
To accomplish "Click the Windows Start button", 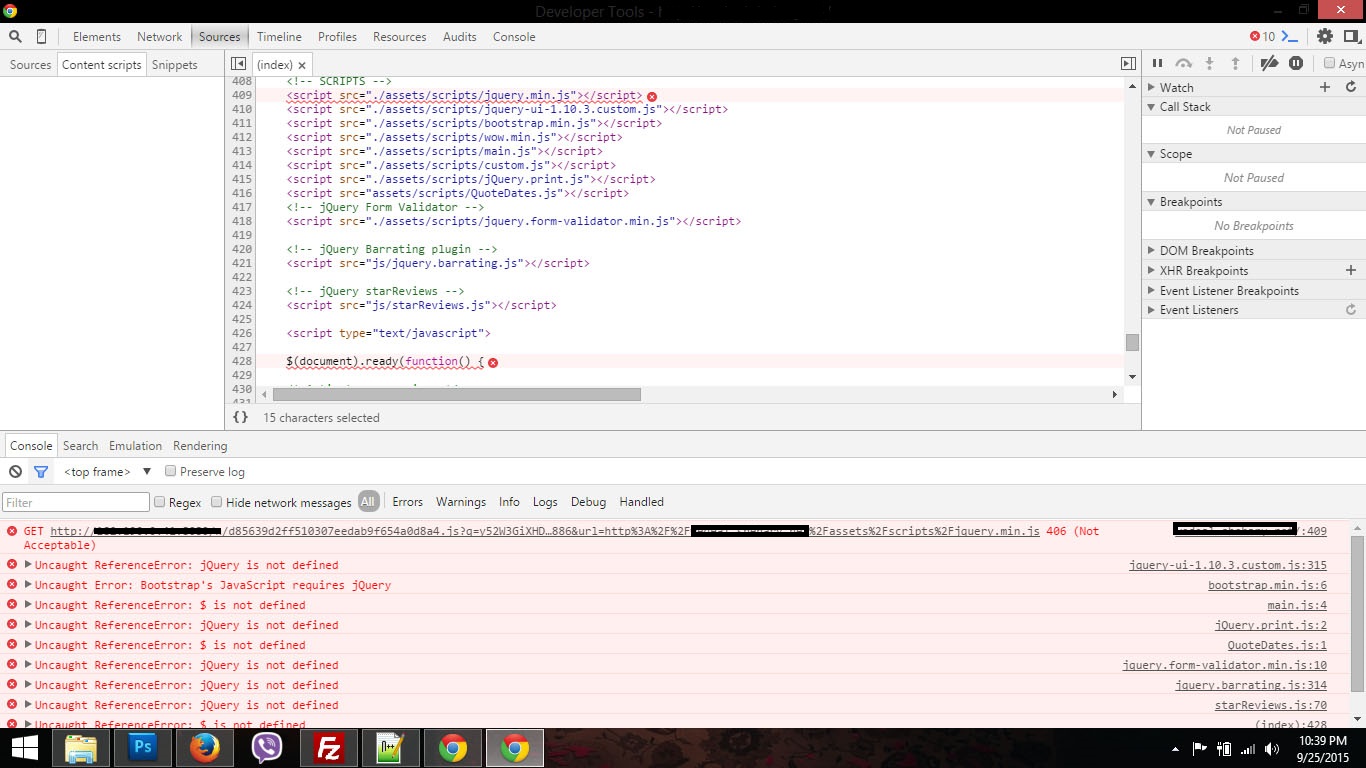I will [24, 748].
